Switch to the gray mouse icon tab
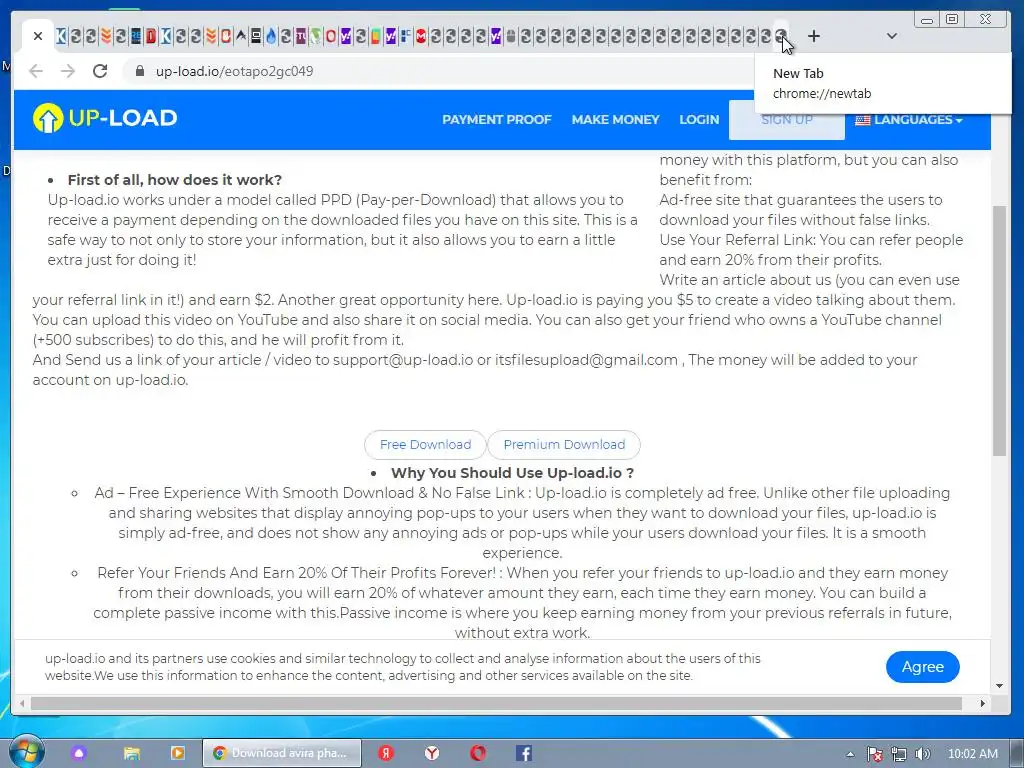Viewport: 1024px width, 768px height. tap(510, 36)
